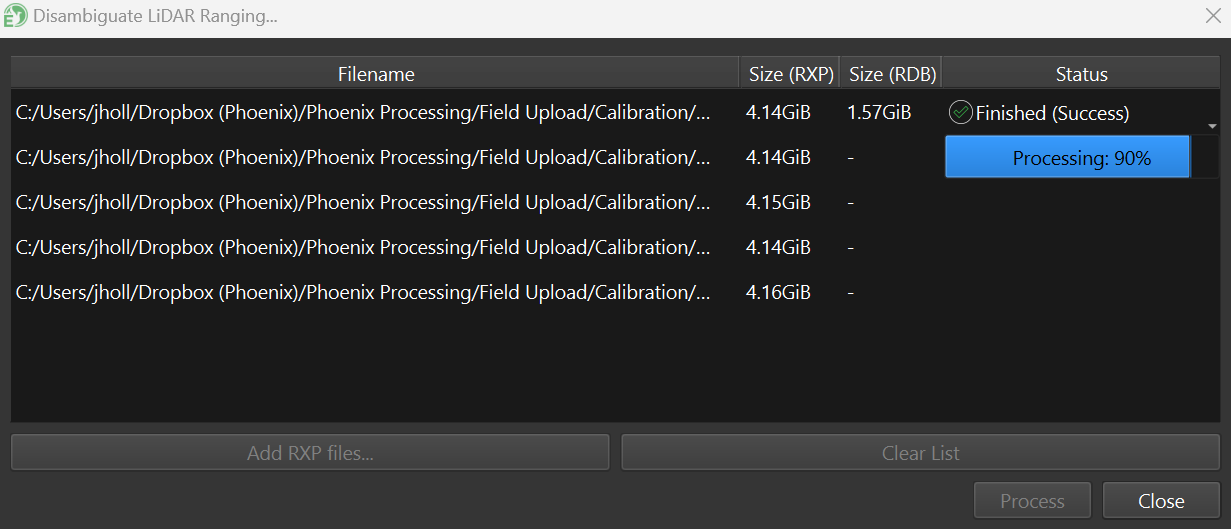The width and height of the screenshot is (1231, 529).
Task: Sort by the Filename column header
Action: coord(376,74)
